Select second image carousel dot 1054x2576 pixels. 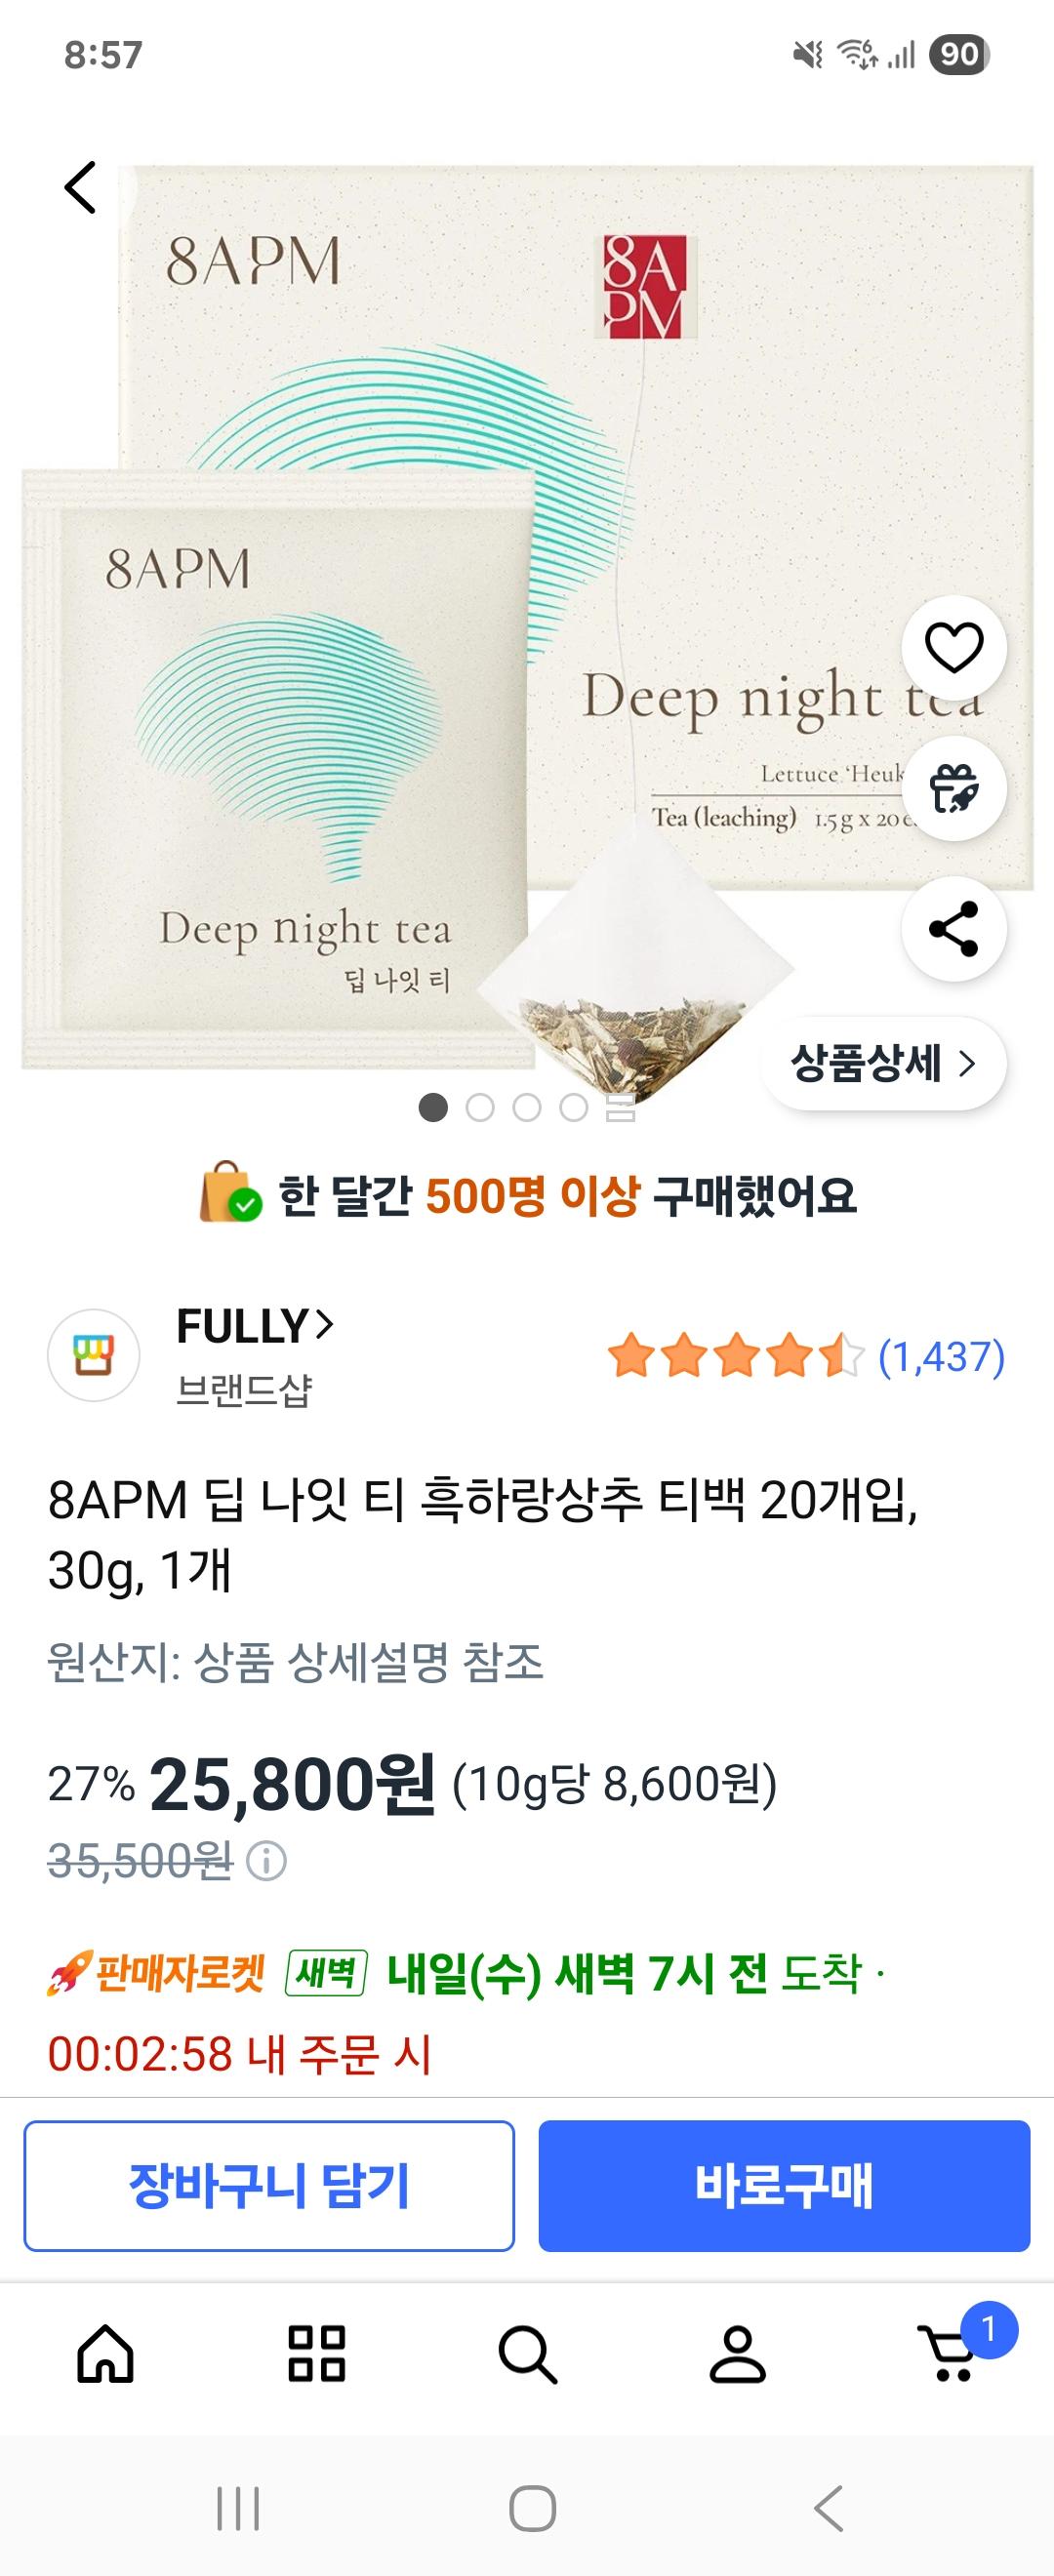click(x=480, y=1107)
